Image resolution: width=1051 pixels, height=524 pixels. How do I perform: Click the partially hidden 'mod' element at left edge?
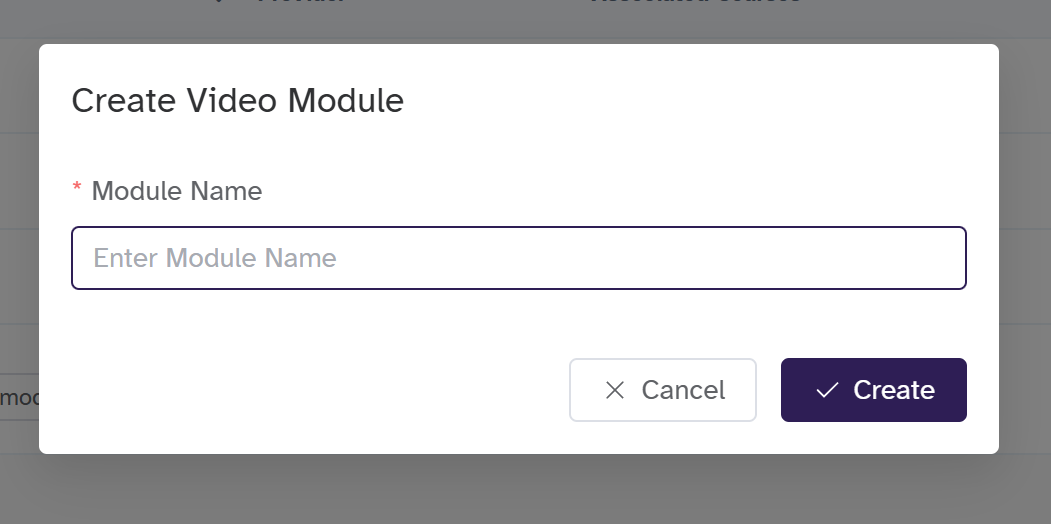(18, 398)
